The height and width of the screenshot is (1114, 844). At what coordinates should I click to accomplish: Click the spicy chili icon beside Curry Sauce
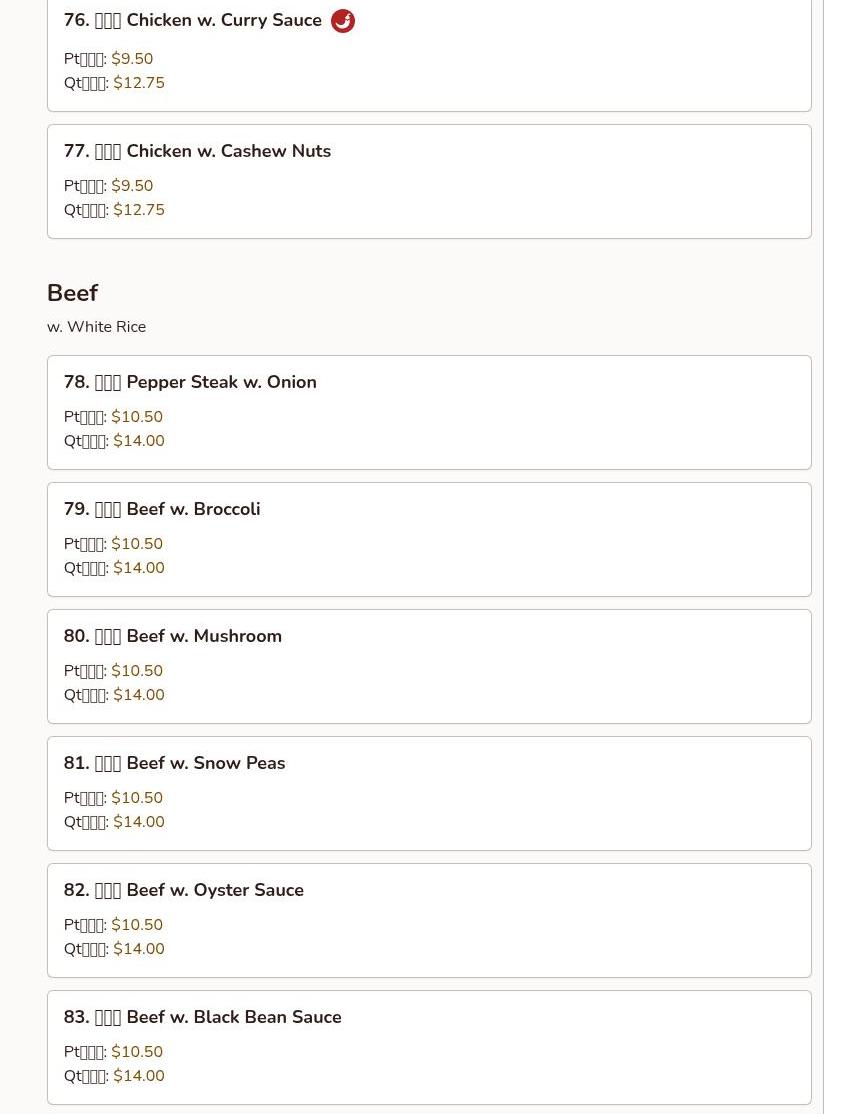343,21
